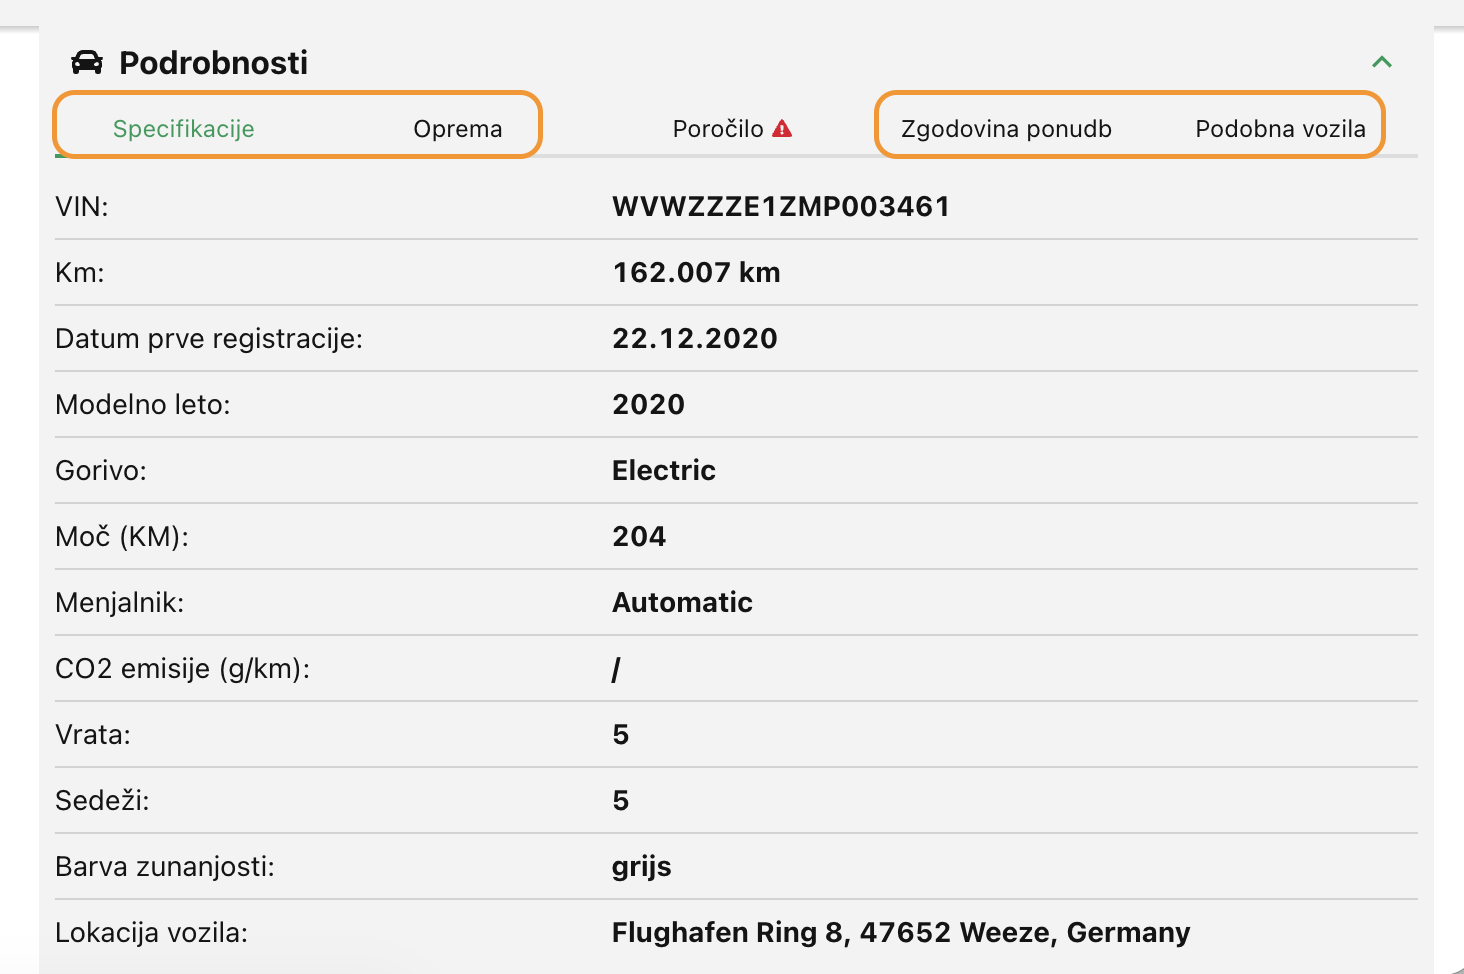Open the Oprema tab

pyautogui.click(x=458, y=129)
